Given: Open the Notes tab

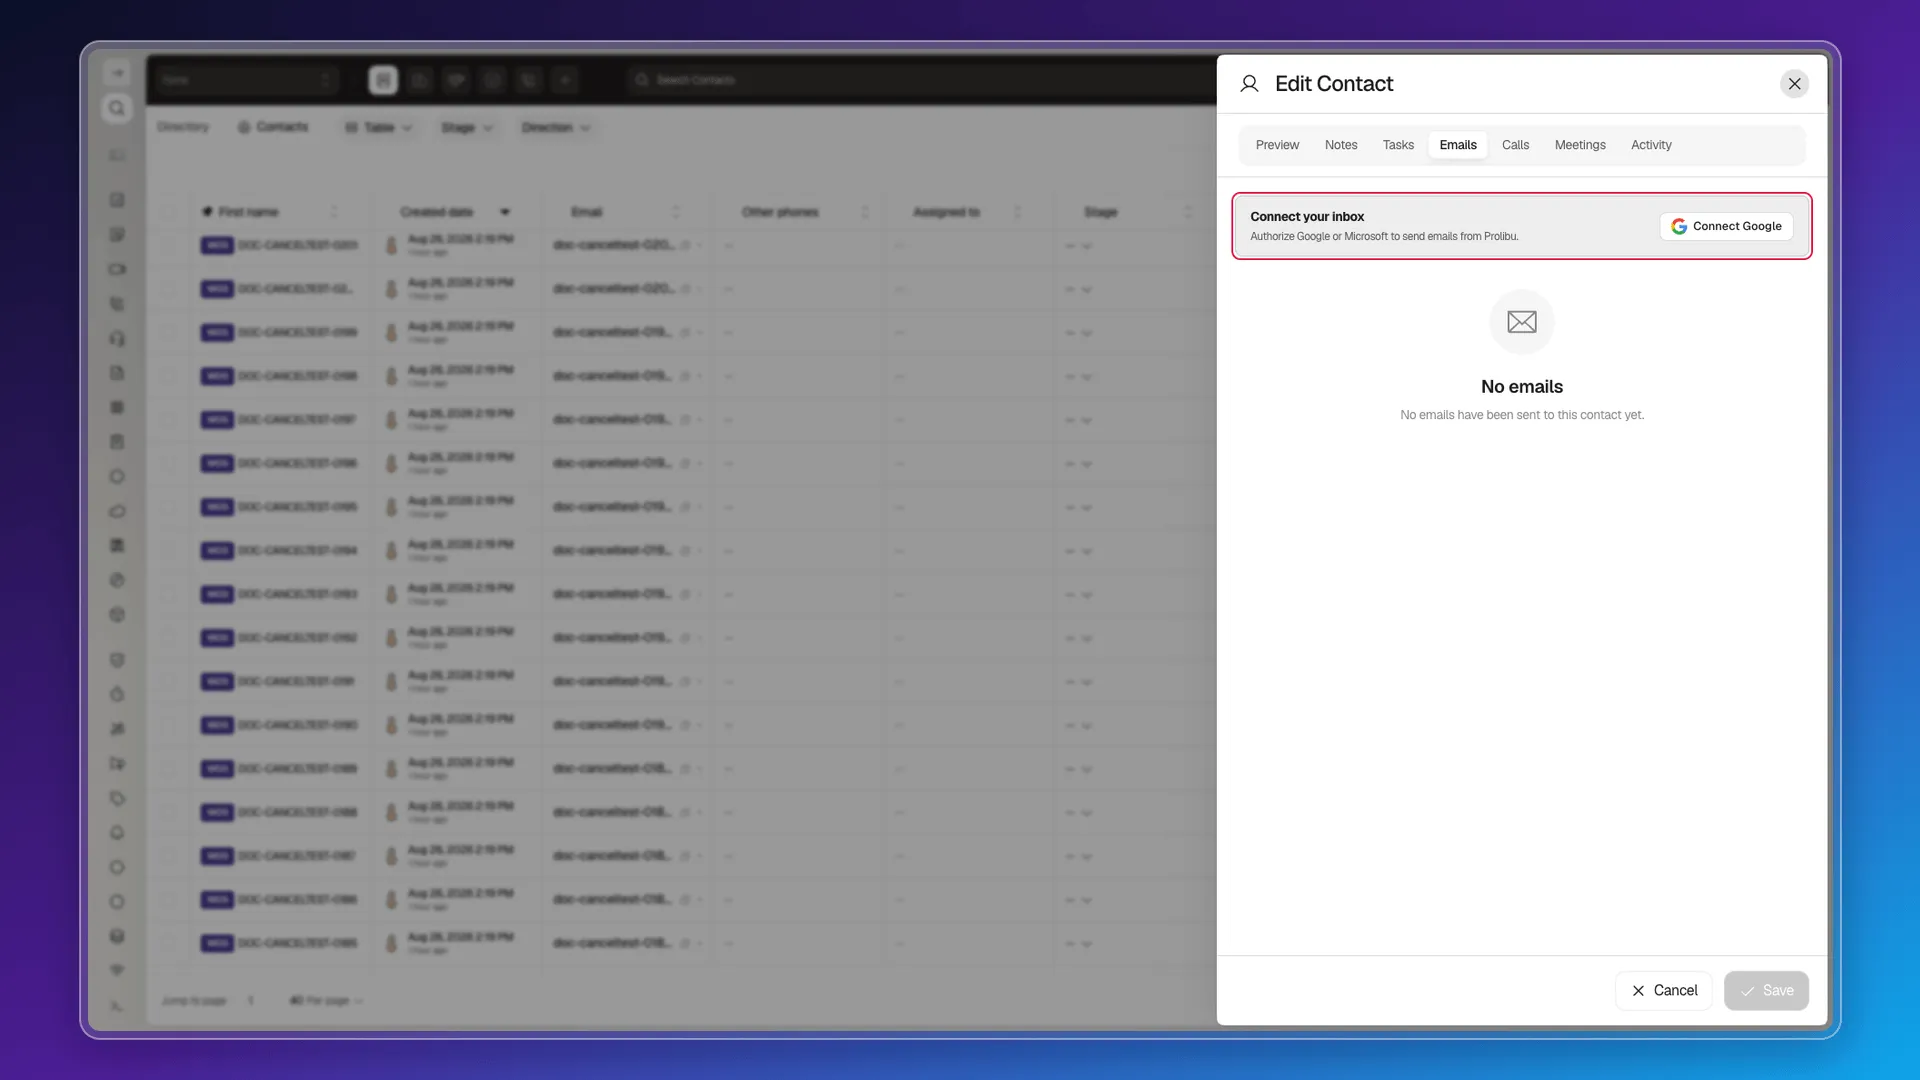Looking at the screenshot, I should point(1341,145).
